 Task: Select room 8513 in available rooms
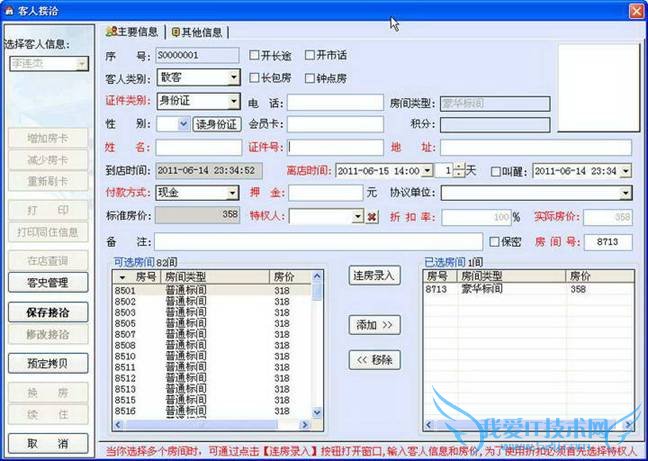coord(212,389)
